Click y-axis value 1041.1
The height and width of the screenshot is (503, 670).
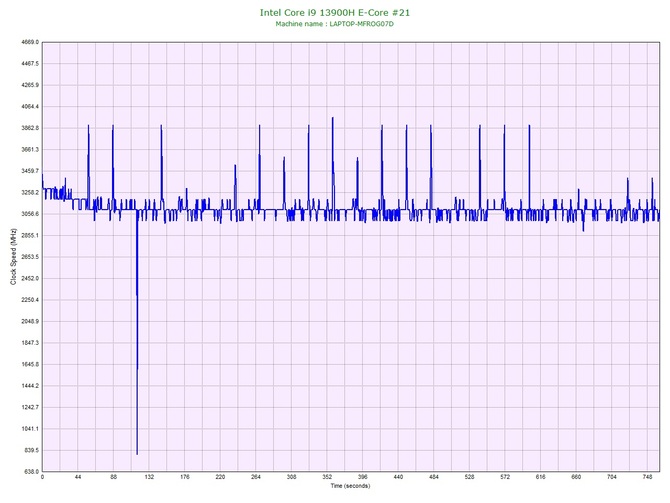30,429
